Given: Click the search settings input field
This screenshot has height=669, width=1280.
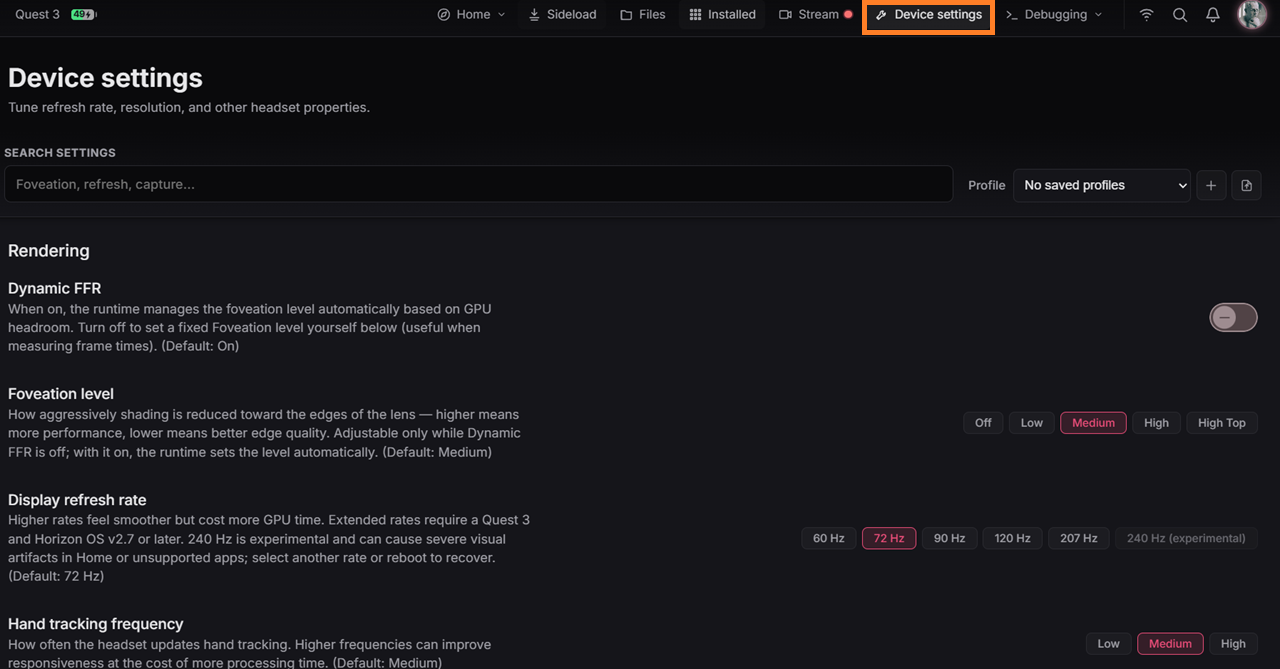Looking at the screenshot, I should pos(478,184).
